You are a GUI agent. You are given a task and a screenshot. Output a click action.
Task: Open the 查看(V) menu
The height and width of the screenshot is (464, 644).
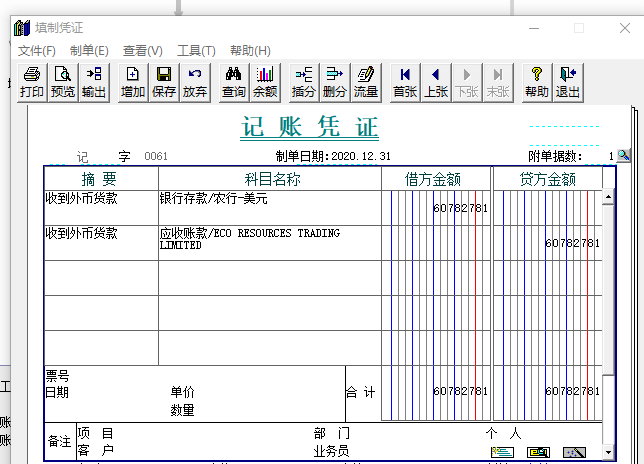pos(143,51)
